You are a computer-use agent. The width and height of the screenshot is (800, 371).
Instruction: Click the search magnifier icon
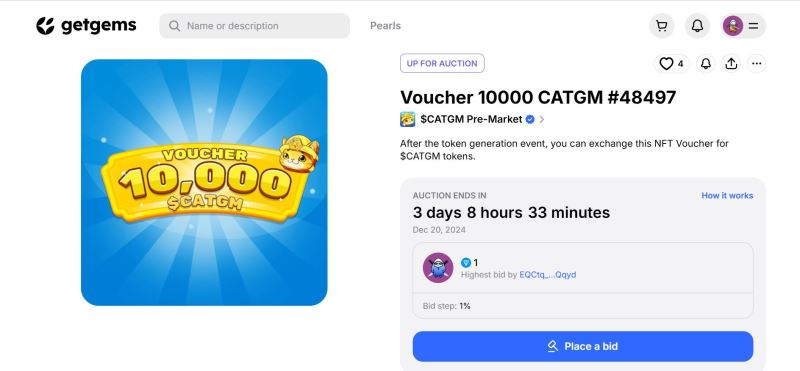pos(174,26)
